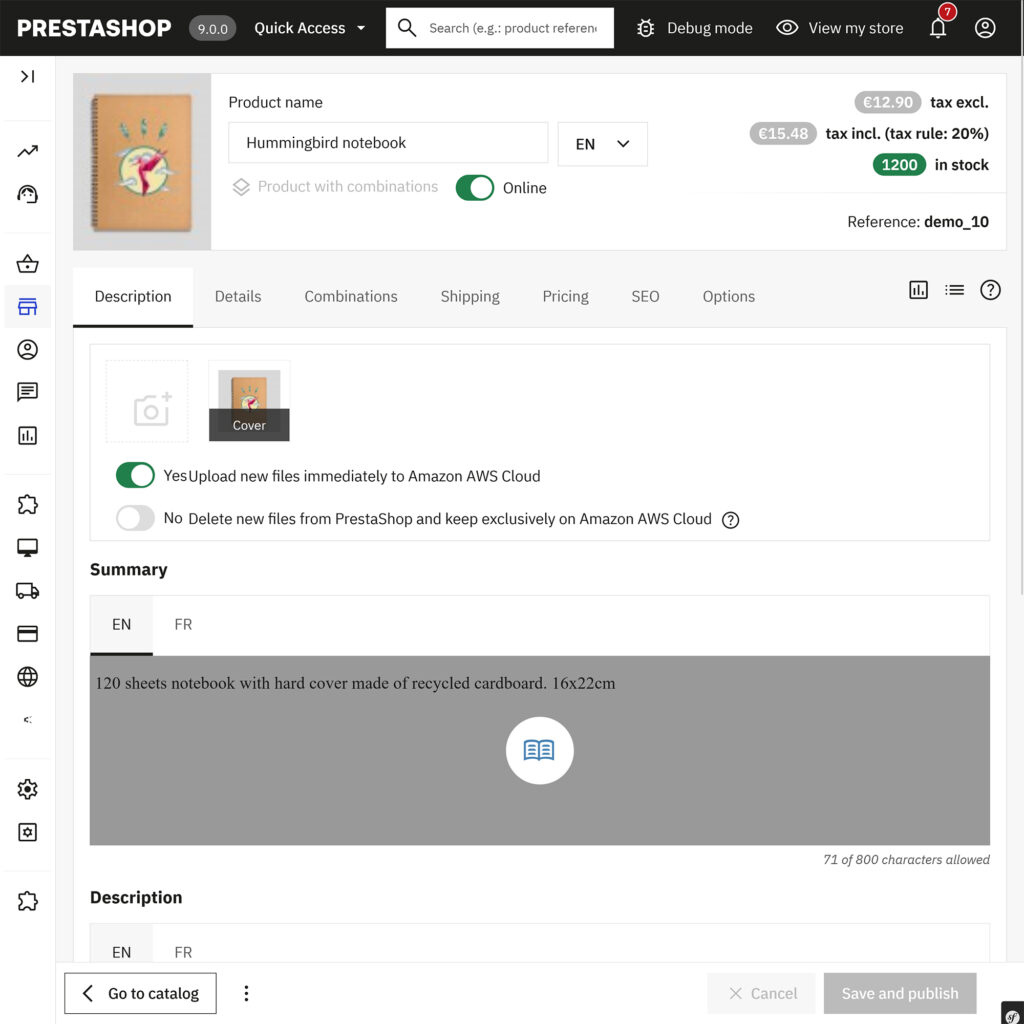Click the €12.90 tax excl. price badge
The image size is (1024, 1024).
pos(888,102)
